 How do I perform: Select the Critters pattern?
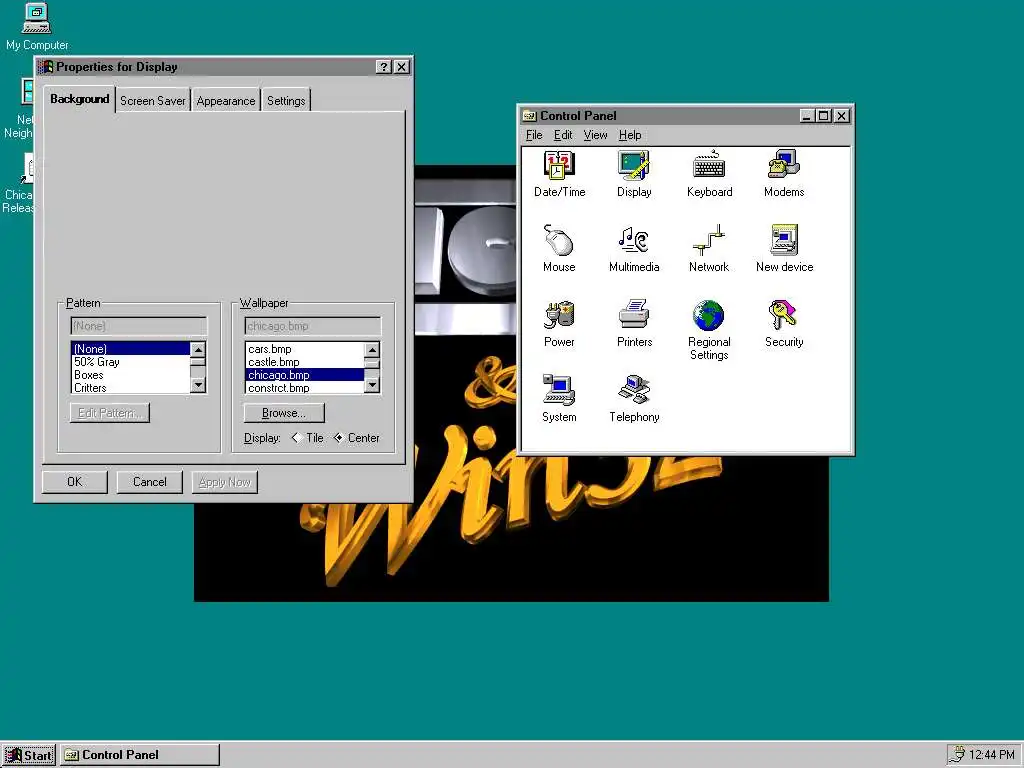130,387
